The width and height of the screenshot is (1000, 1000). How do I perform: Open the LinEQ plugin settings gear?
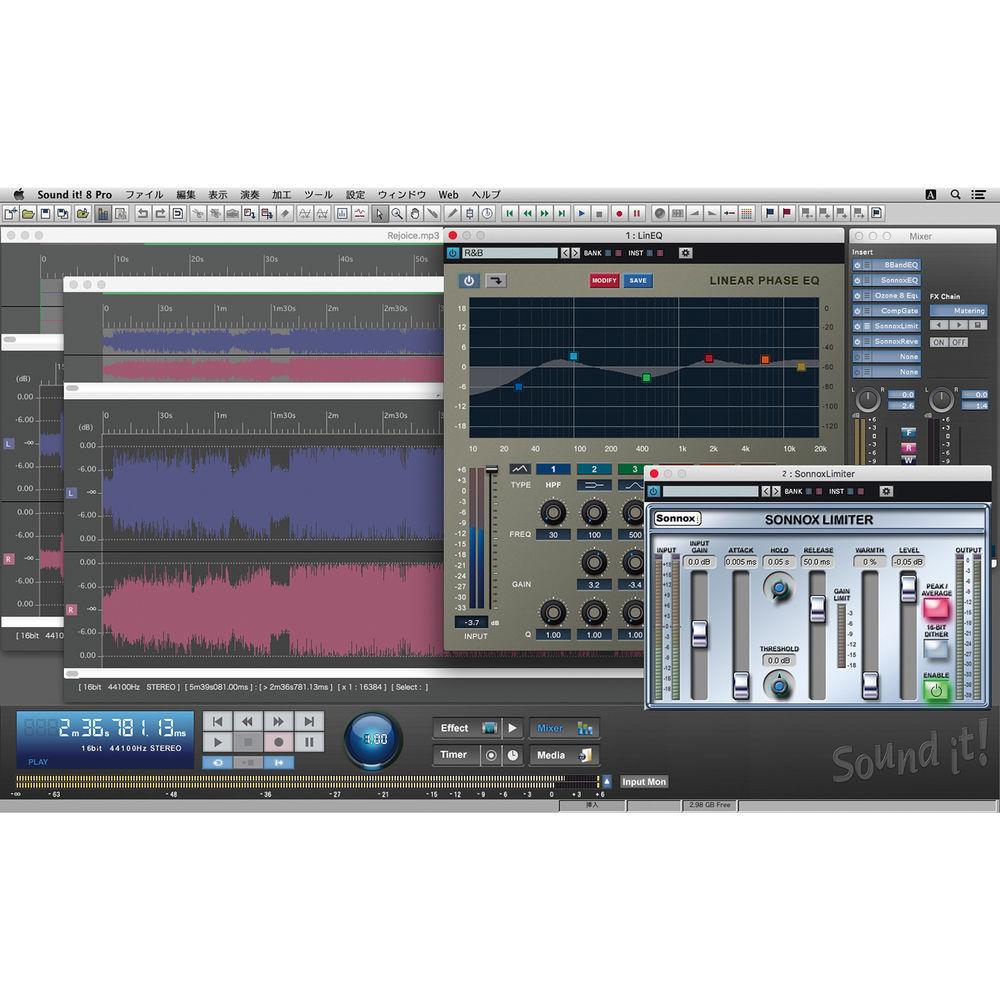(x=685, y=253)
